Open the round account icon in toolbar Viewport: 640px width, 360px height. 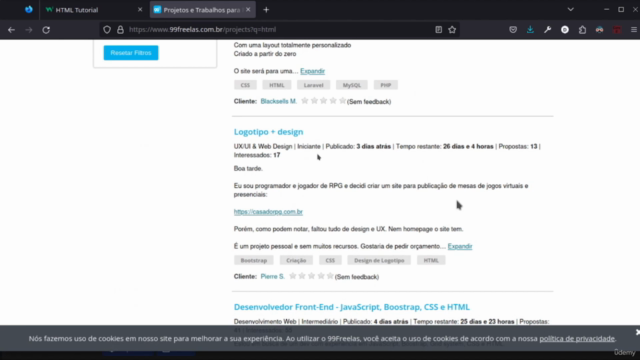565,30
